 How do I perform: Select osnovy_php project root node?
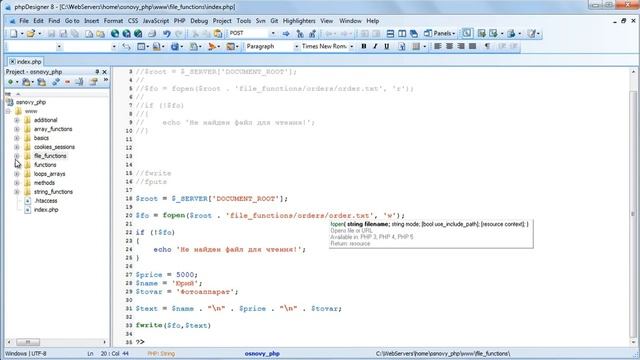[31, 102]
